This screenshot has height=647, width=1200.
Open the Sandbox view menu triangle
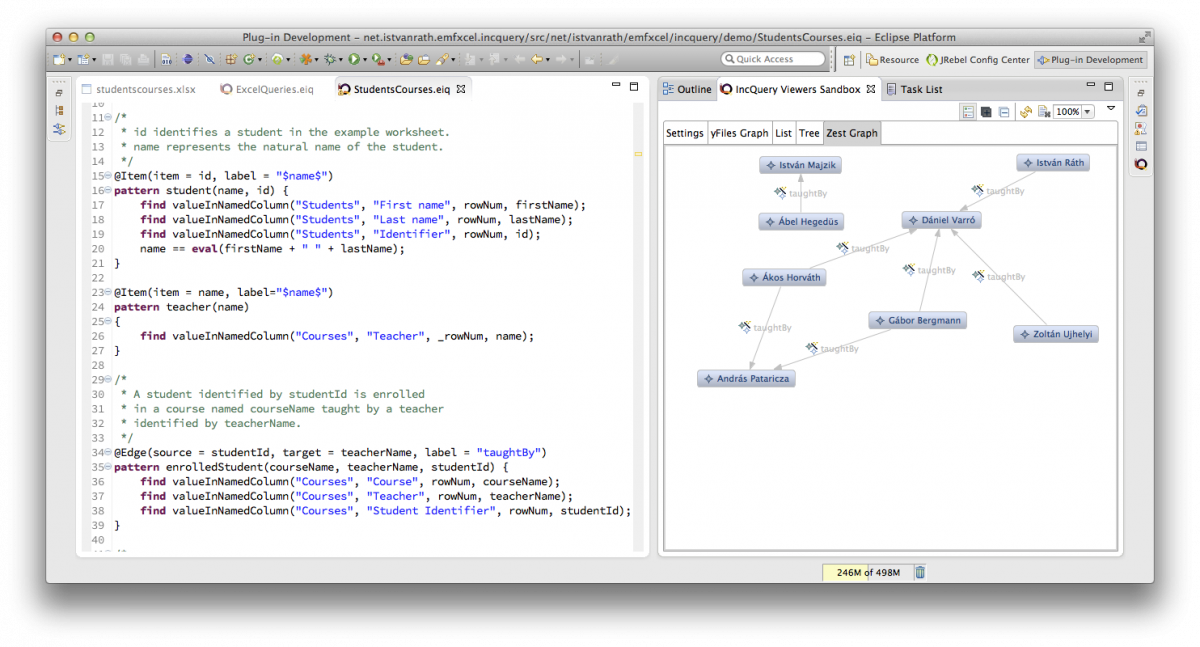[1110, 108]
